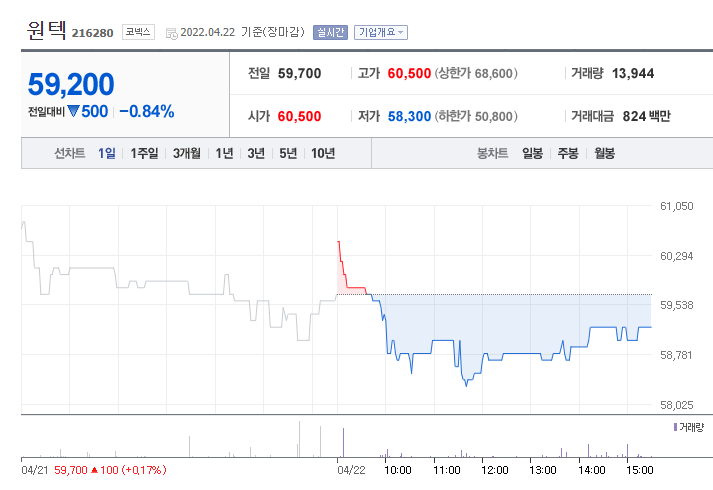This screenshot has height=490, width=713.
Task: Click the 거래대금 value 824 백만
Action: coord(647,116)
